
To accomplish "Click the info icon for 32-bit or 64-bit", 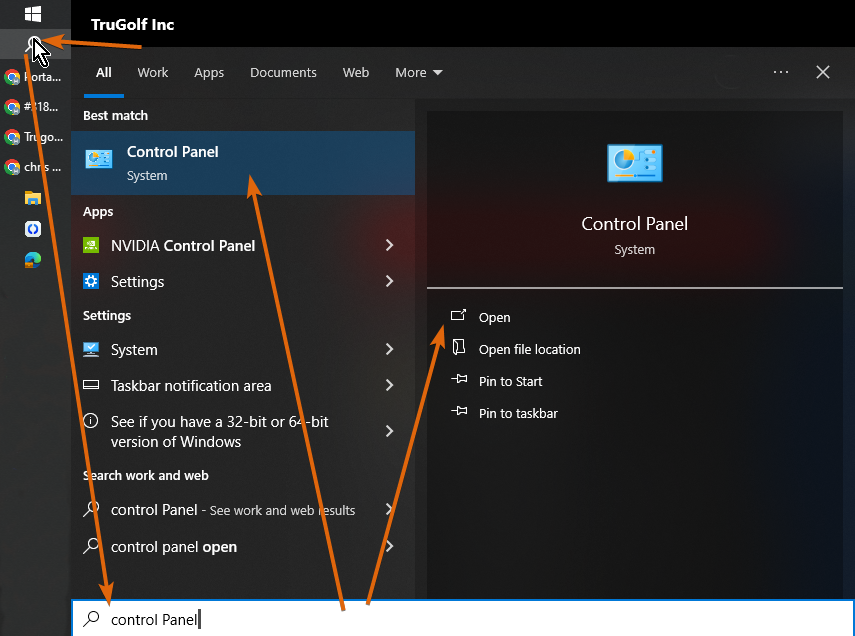I will (91, 421).
